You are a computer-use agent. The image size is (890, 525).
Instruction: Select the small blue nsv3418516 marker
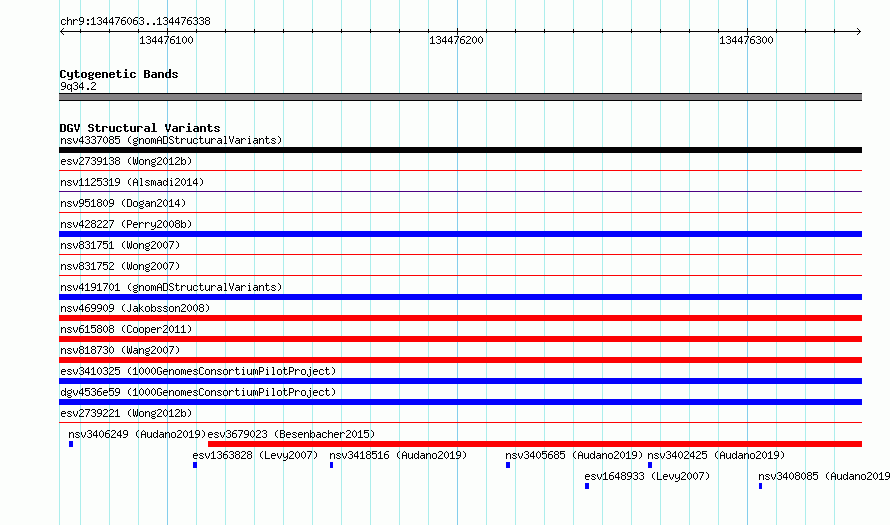331,465
